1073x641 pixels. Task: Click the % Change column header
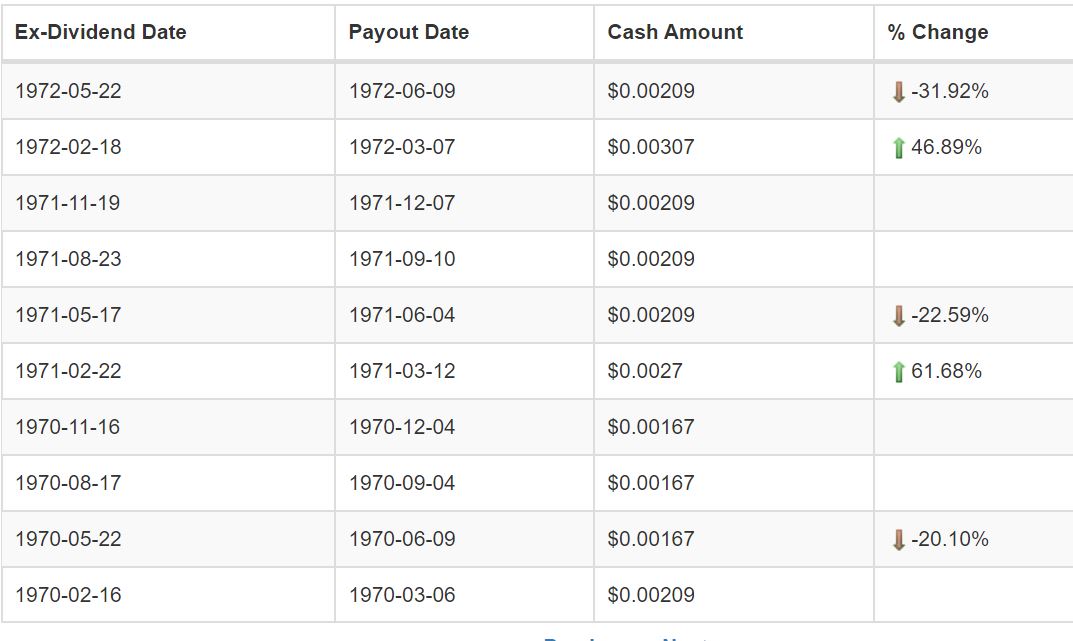[x=937, y=32]
